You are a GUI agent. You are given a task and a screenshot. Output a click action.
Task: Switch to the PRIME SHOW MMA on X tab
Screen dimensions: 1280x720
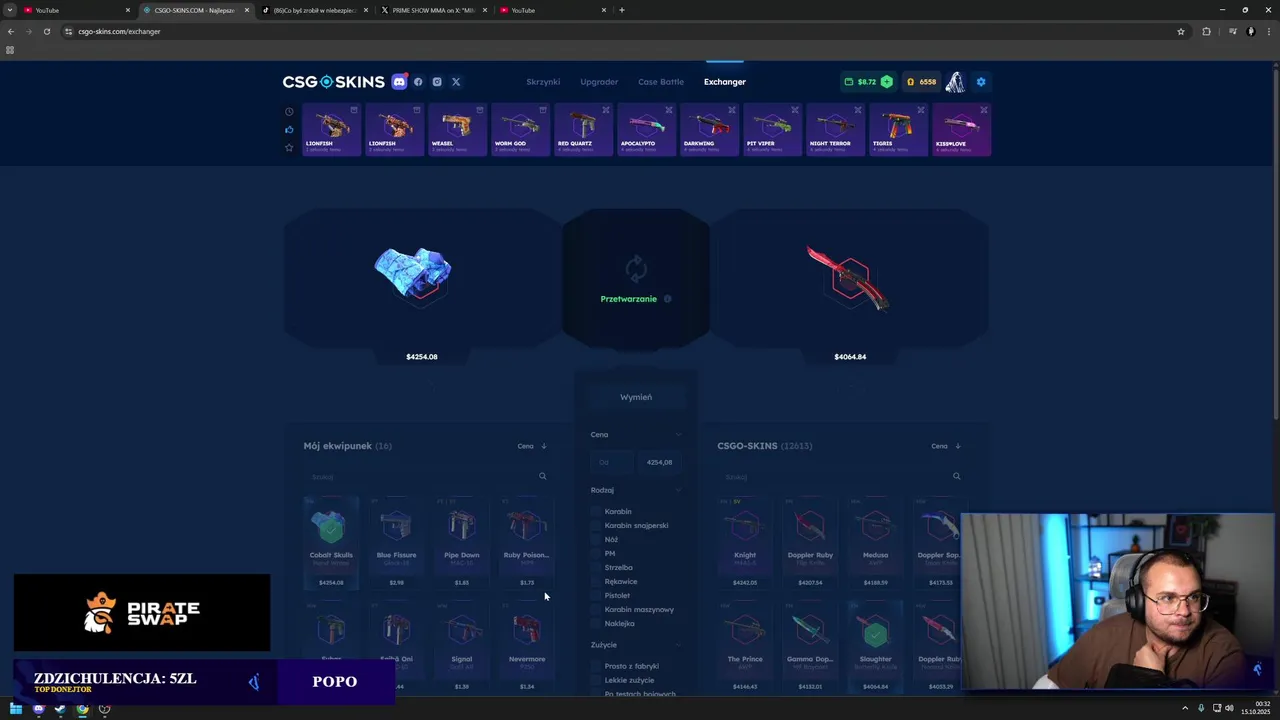[434, 10]
